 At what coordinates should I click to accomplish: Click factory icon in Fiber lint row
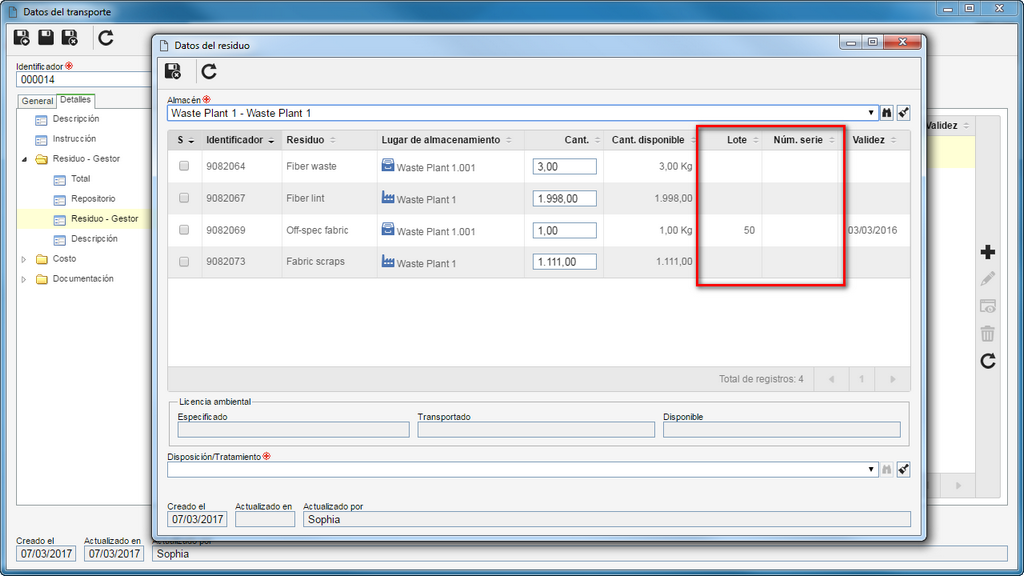coord(388,197)
